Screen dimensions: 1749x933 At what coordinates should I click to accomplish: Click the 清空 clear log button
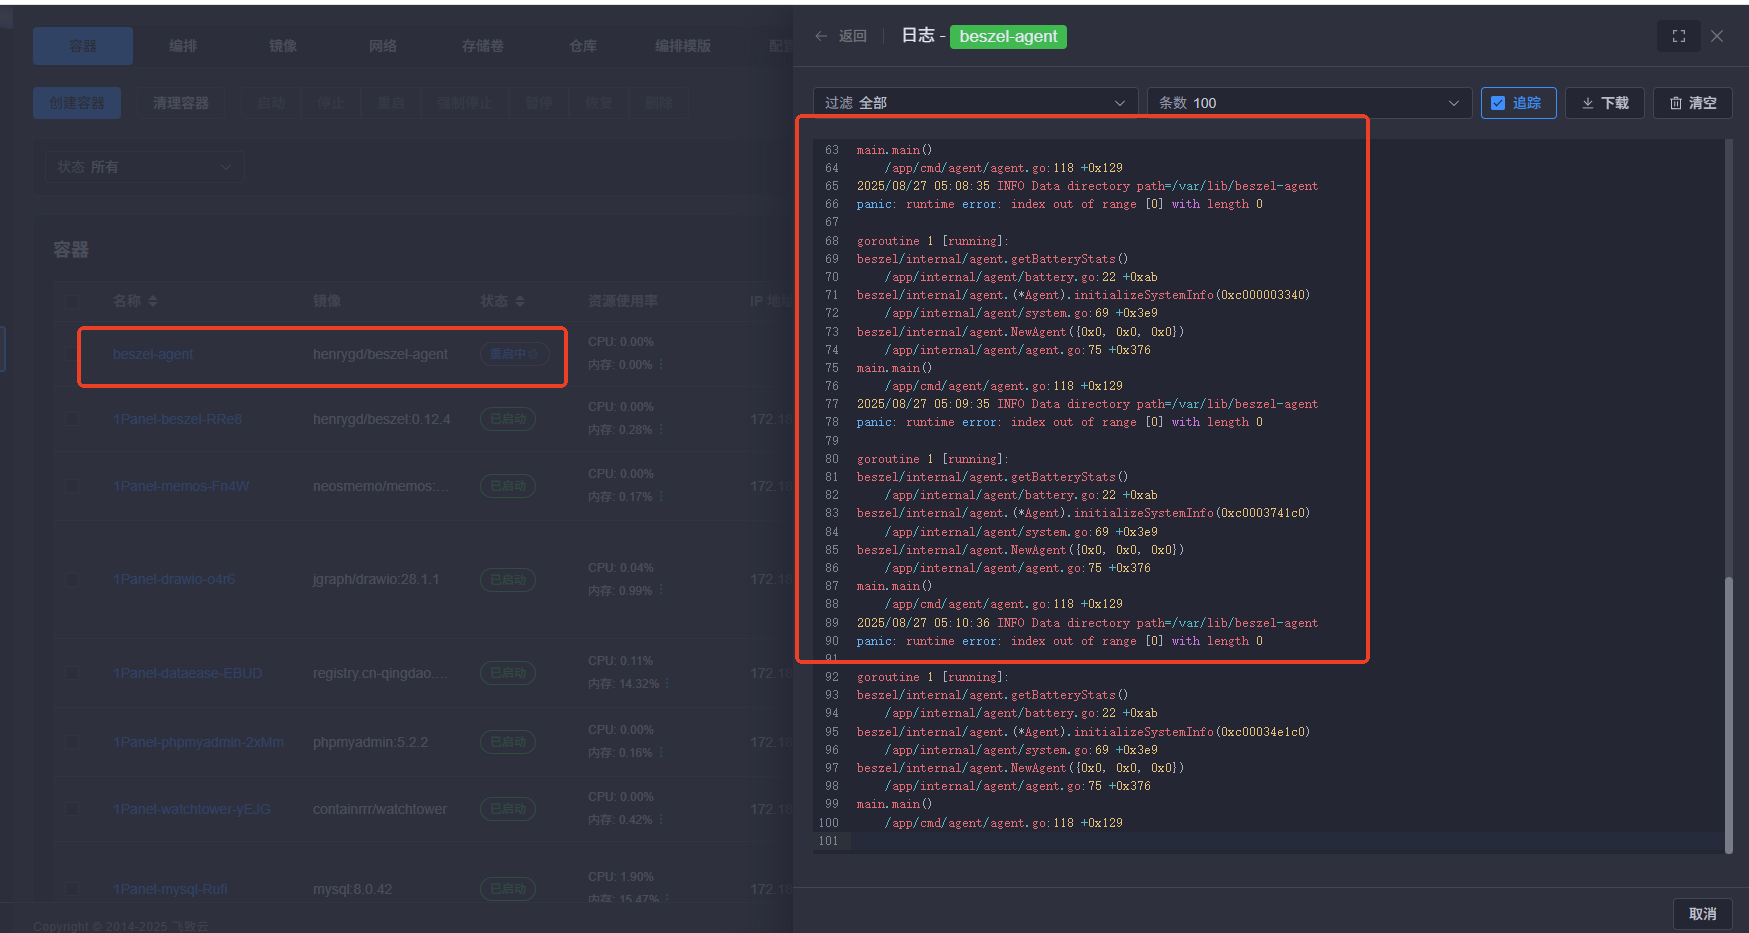click(1693, 103)
